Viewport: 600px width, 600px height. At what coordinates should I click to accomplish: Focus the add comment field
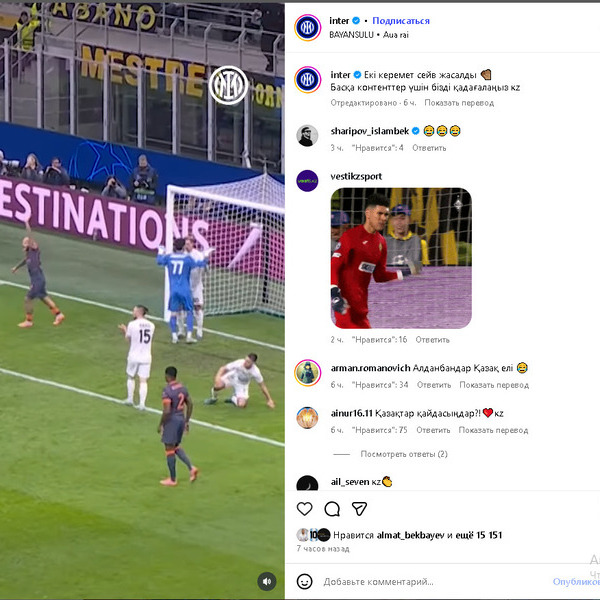[x=432, y=582]
